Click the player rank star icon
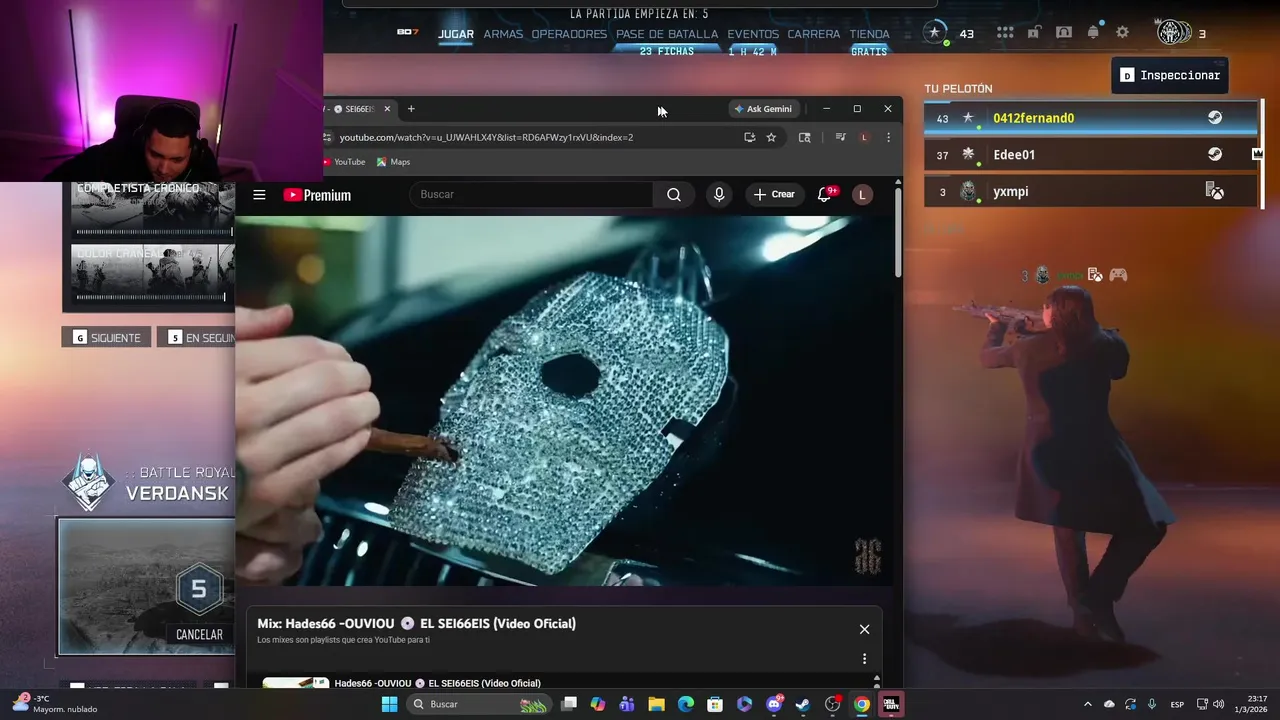 (x=934, y=32)
